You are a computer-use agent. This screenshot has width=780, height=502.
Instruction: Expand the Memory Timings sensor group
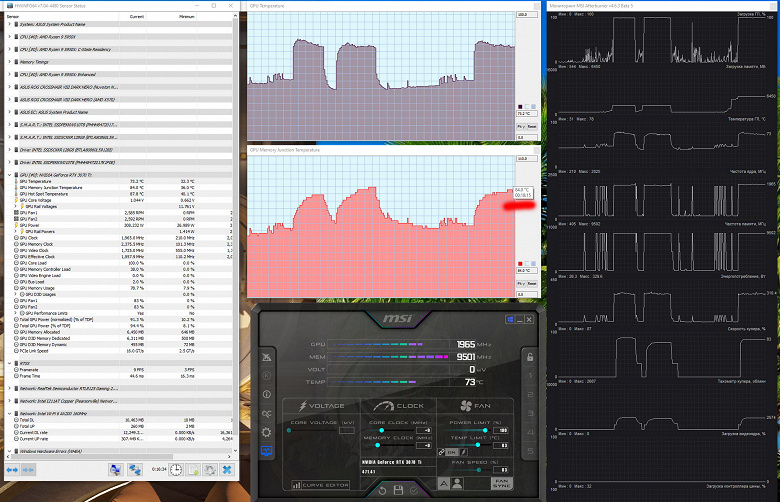tap(9, 62)
